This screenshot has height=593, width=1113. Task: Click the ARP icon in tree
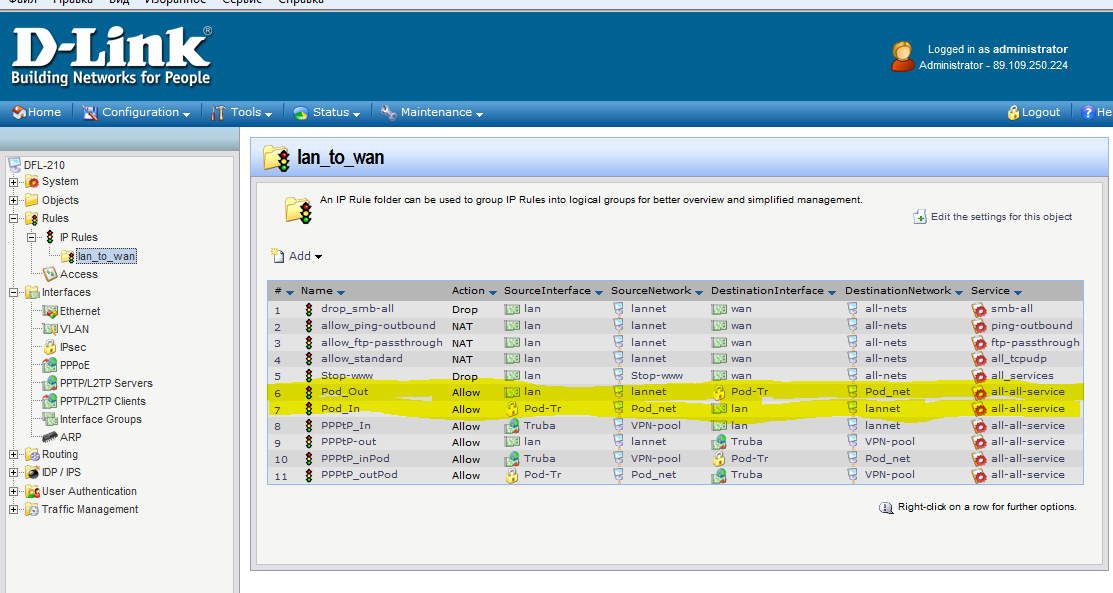coord(50,437)
